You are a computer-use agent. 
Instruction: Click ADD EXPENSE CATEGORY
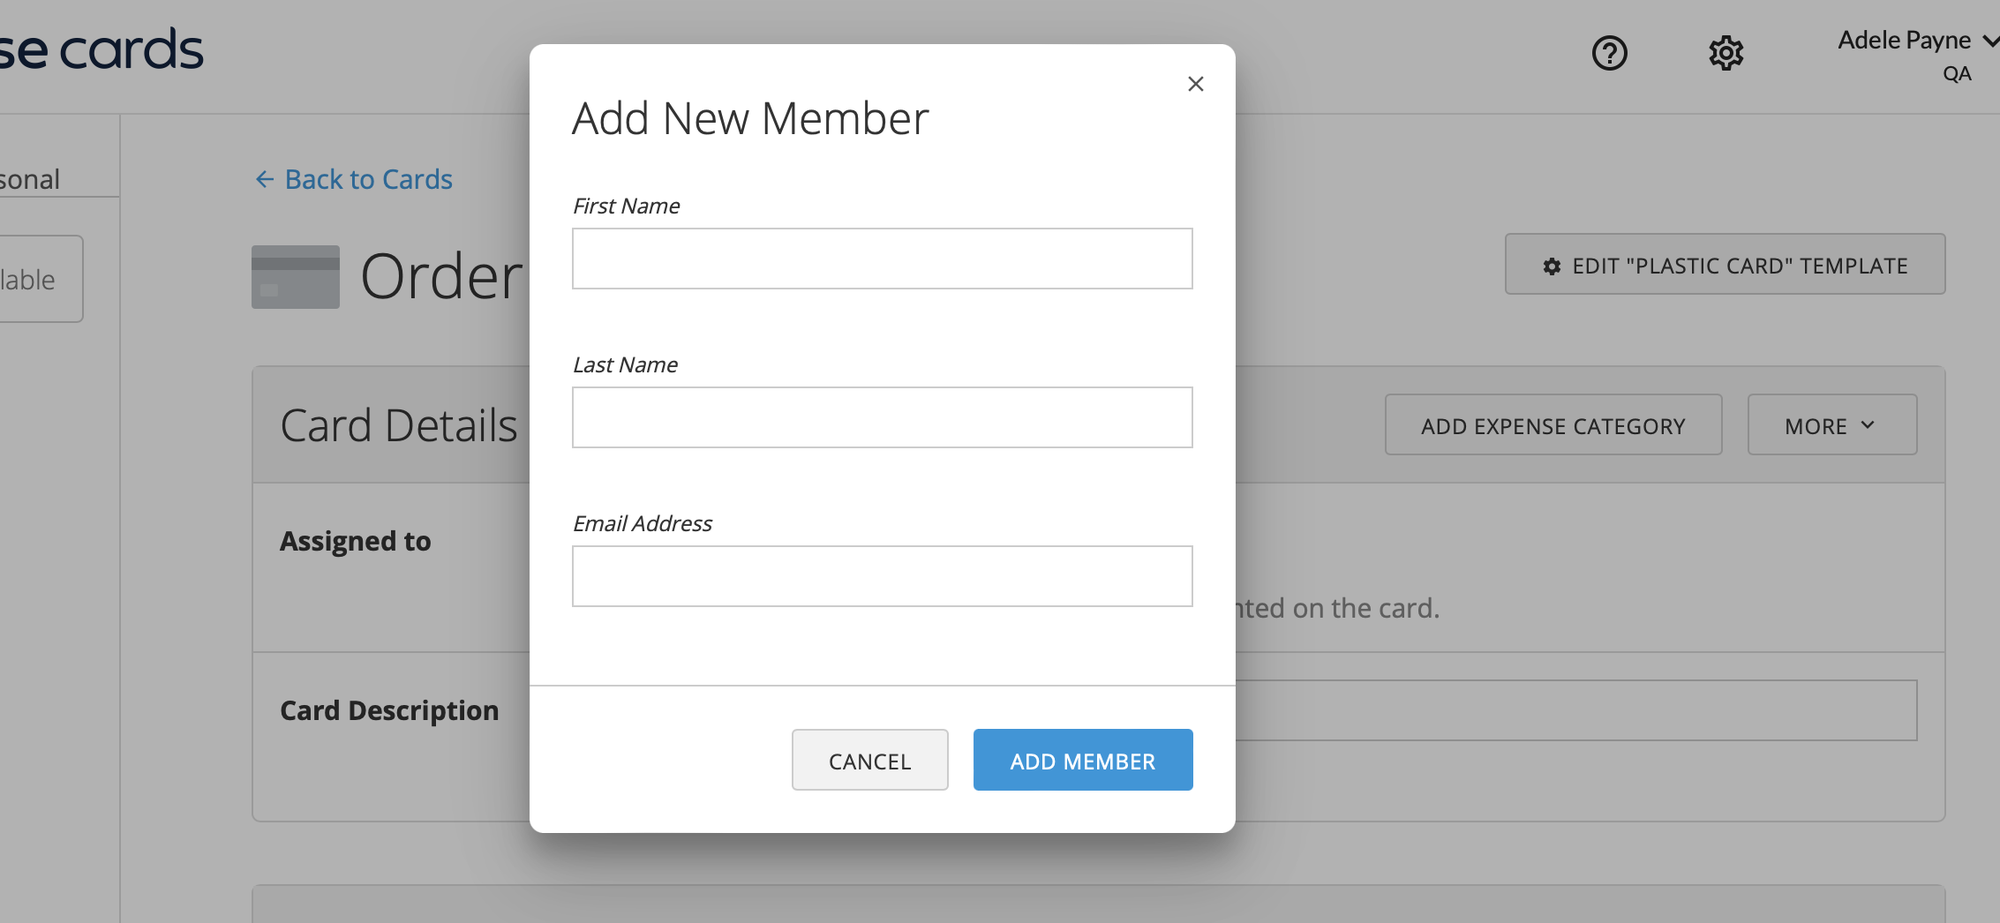pos(1552,425)
